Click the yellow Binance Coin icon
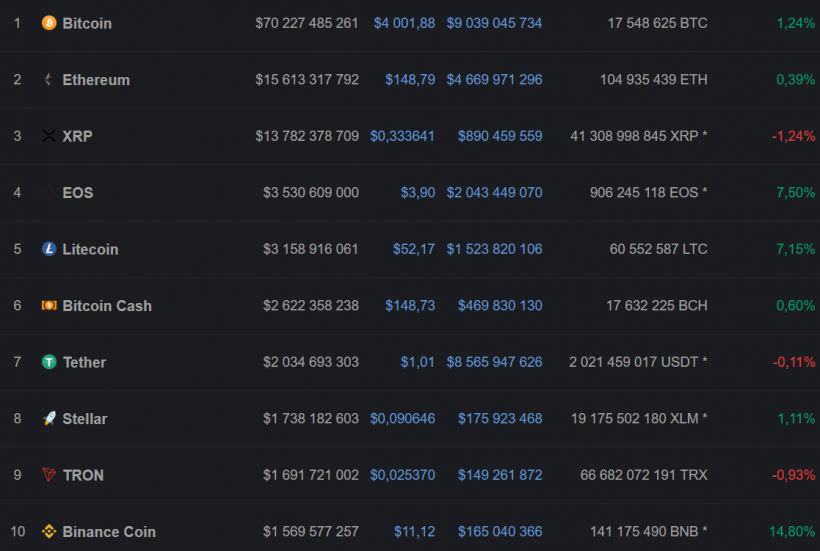Viewport: 820px width, 551px height. 49,532
